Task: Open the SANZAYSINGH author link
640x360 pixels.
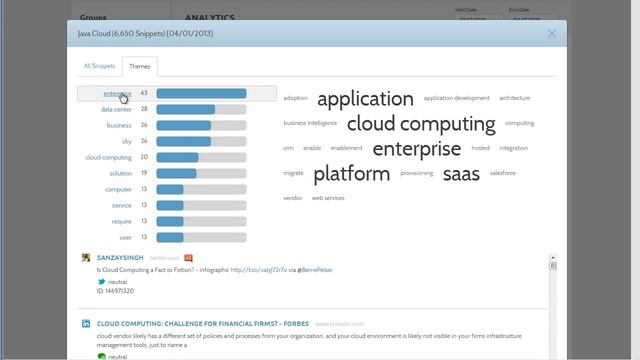Action: click(x=120, y=258)
